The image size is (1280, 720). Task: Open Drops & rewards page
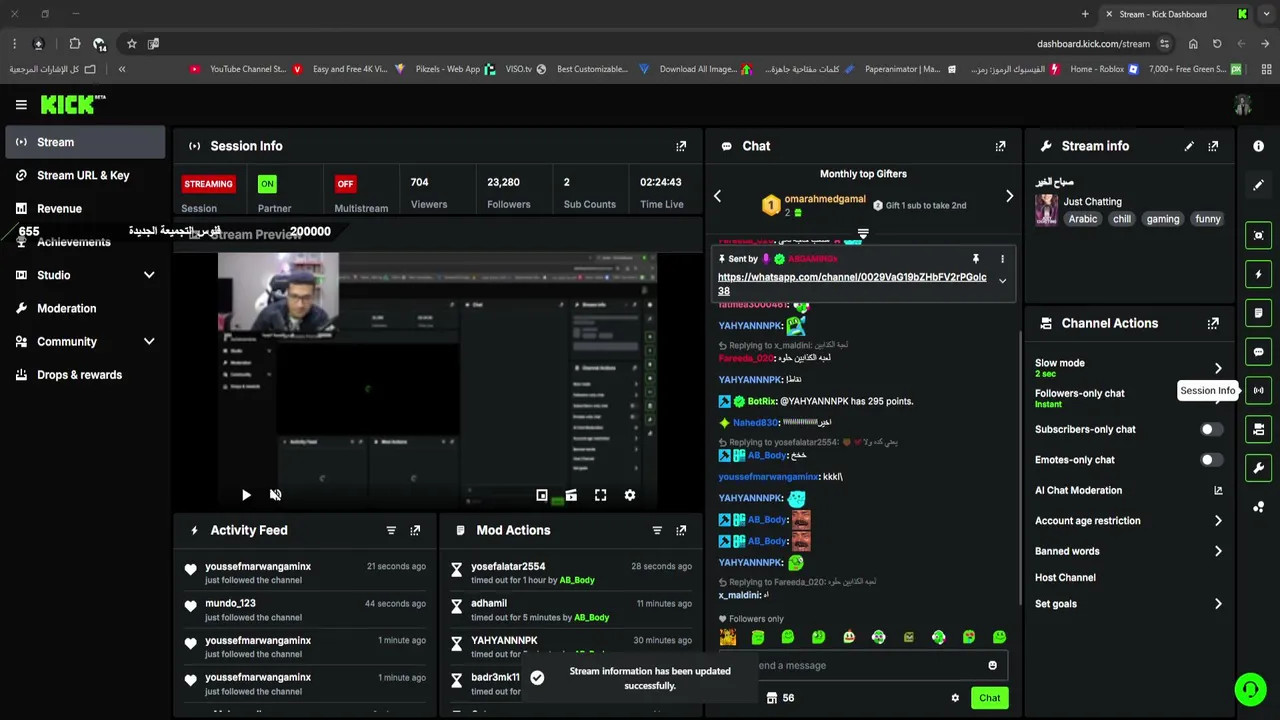click(85, 375)
